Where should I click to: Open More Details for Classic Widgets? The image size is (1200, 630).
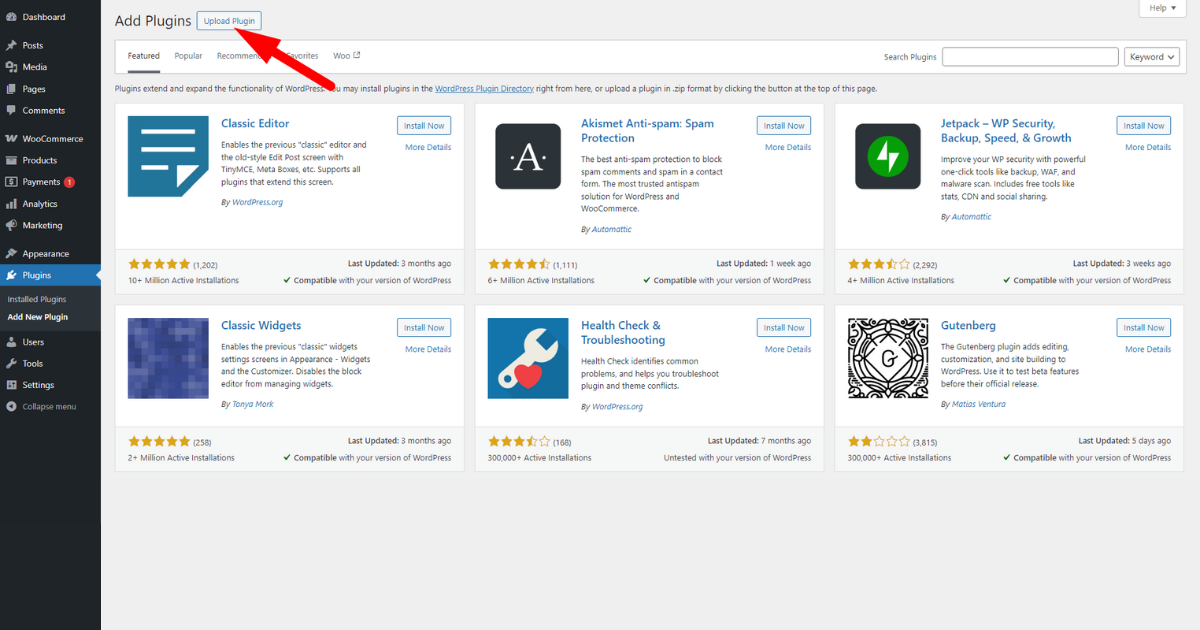pyautogui.click(x=428, y=349)
